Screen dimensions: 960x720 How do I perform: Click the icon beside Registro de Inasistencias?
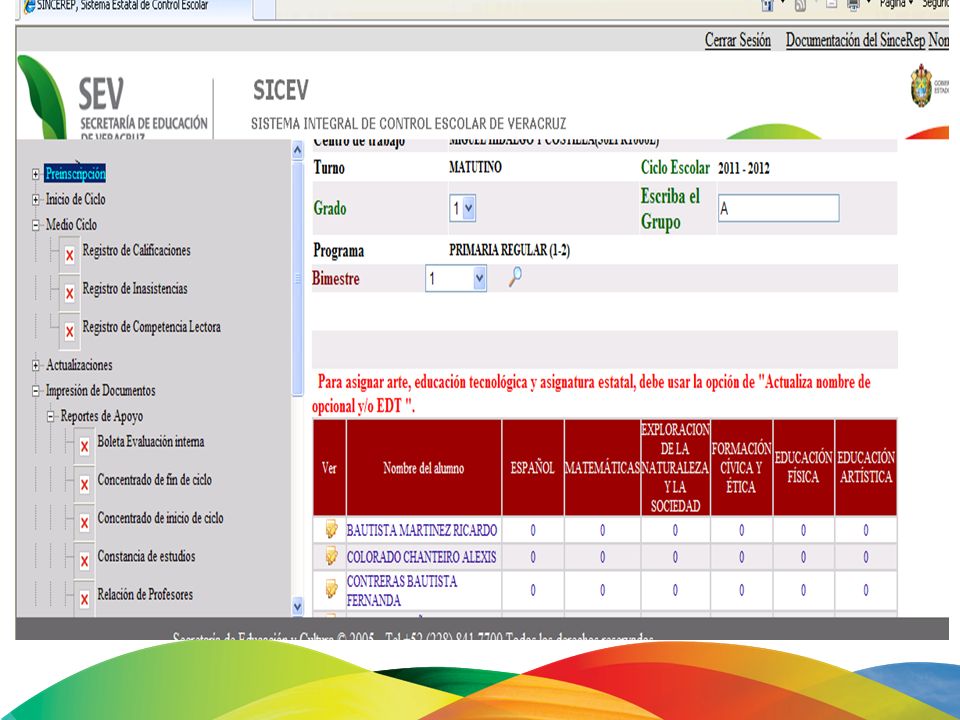69,292
